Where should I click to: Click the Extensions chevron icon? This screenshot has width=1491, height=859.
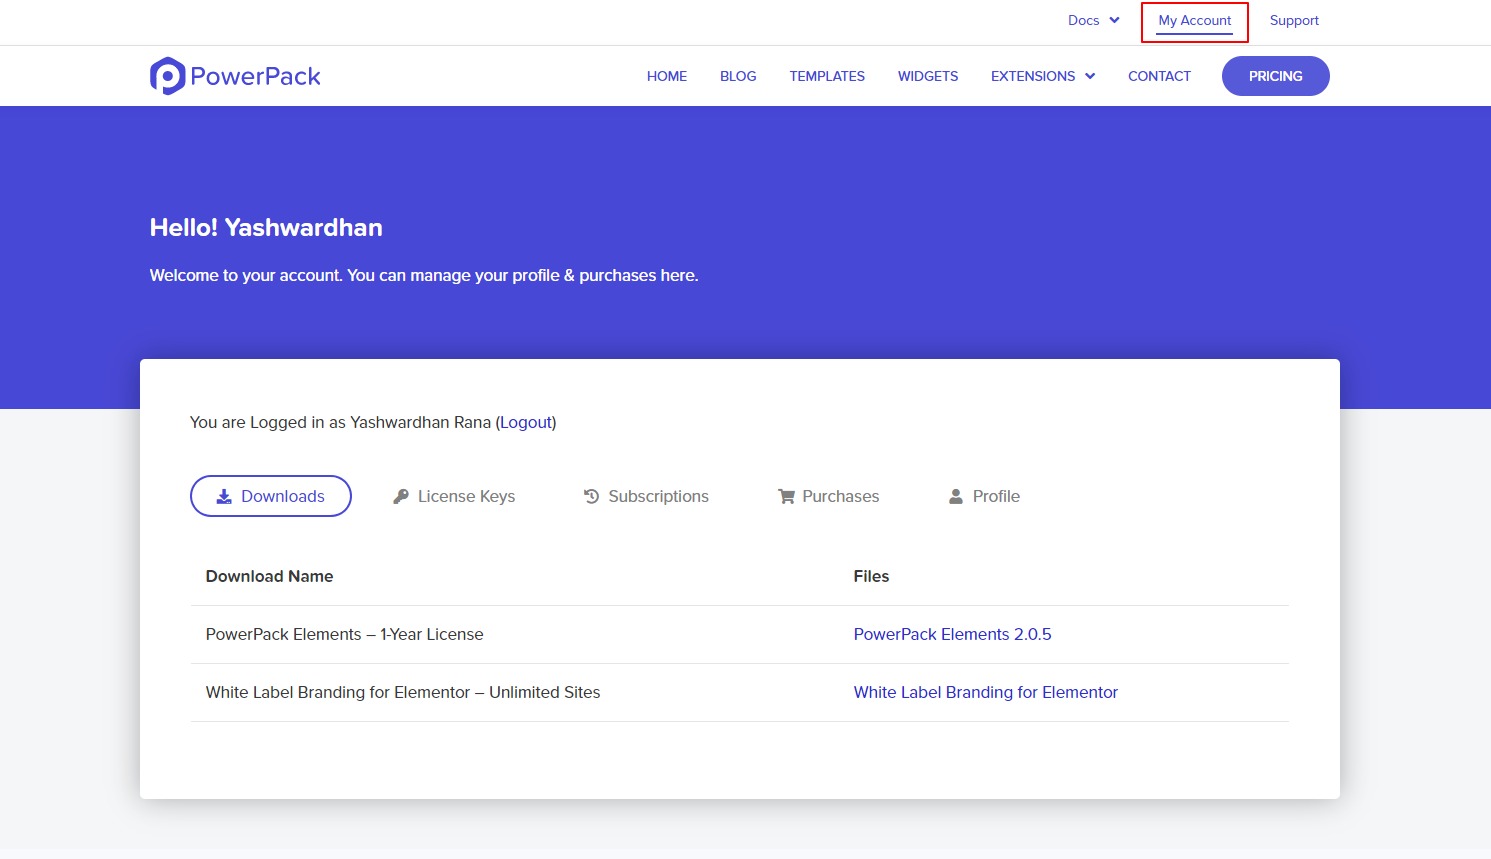pyautogui.click(x=1090, y=76)
